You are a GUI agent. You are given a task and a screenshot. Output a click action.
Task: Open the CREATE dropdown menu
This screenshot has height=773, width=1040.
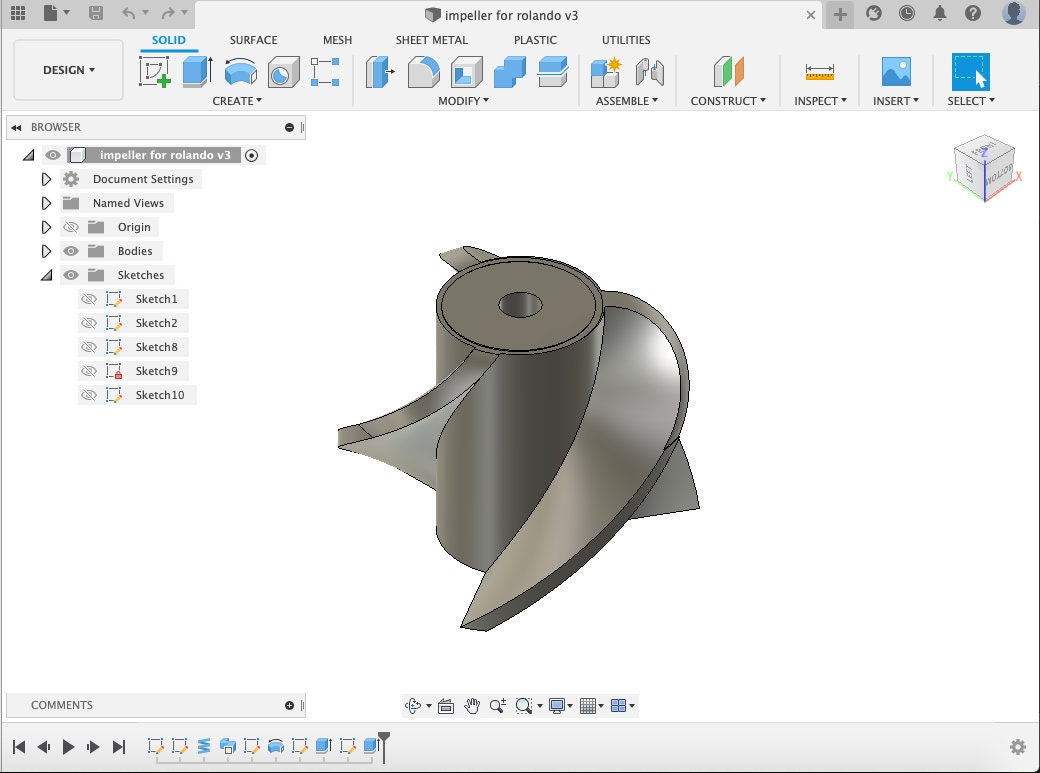point(237,101)
